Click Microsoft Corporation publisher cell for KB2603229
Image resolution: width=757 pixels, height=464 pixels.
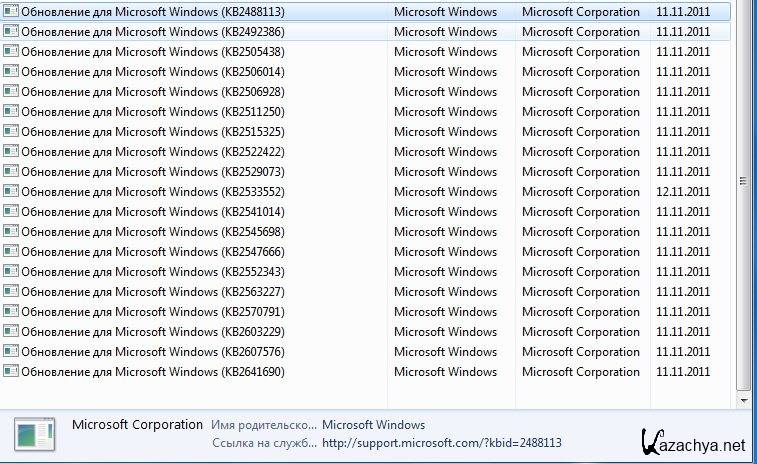coord(581,332)
